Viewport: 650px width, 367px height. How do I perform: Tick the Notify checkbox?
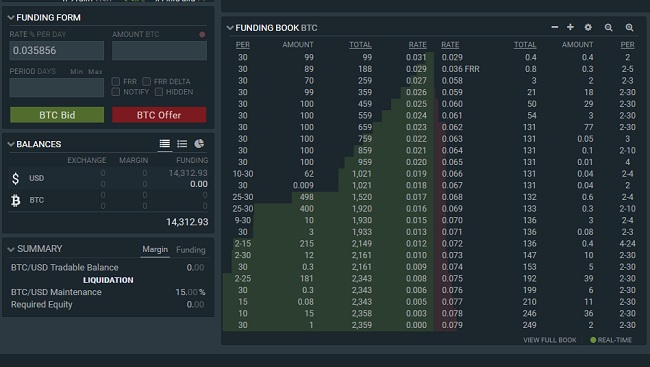pyautogui.click(x=116, y=92)
